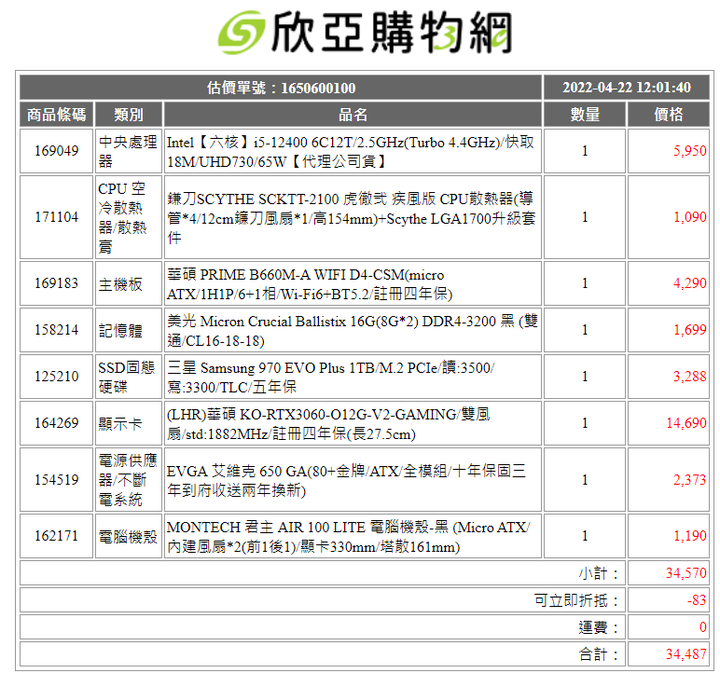
Task: Click the 電腦機殼 category cell
Action: click(128, 537)
